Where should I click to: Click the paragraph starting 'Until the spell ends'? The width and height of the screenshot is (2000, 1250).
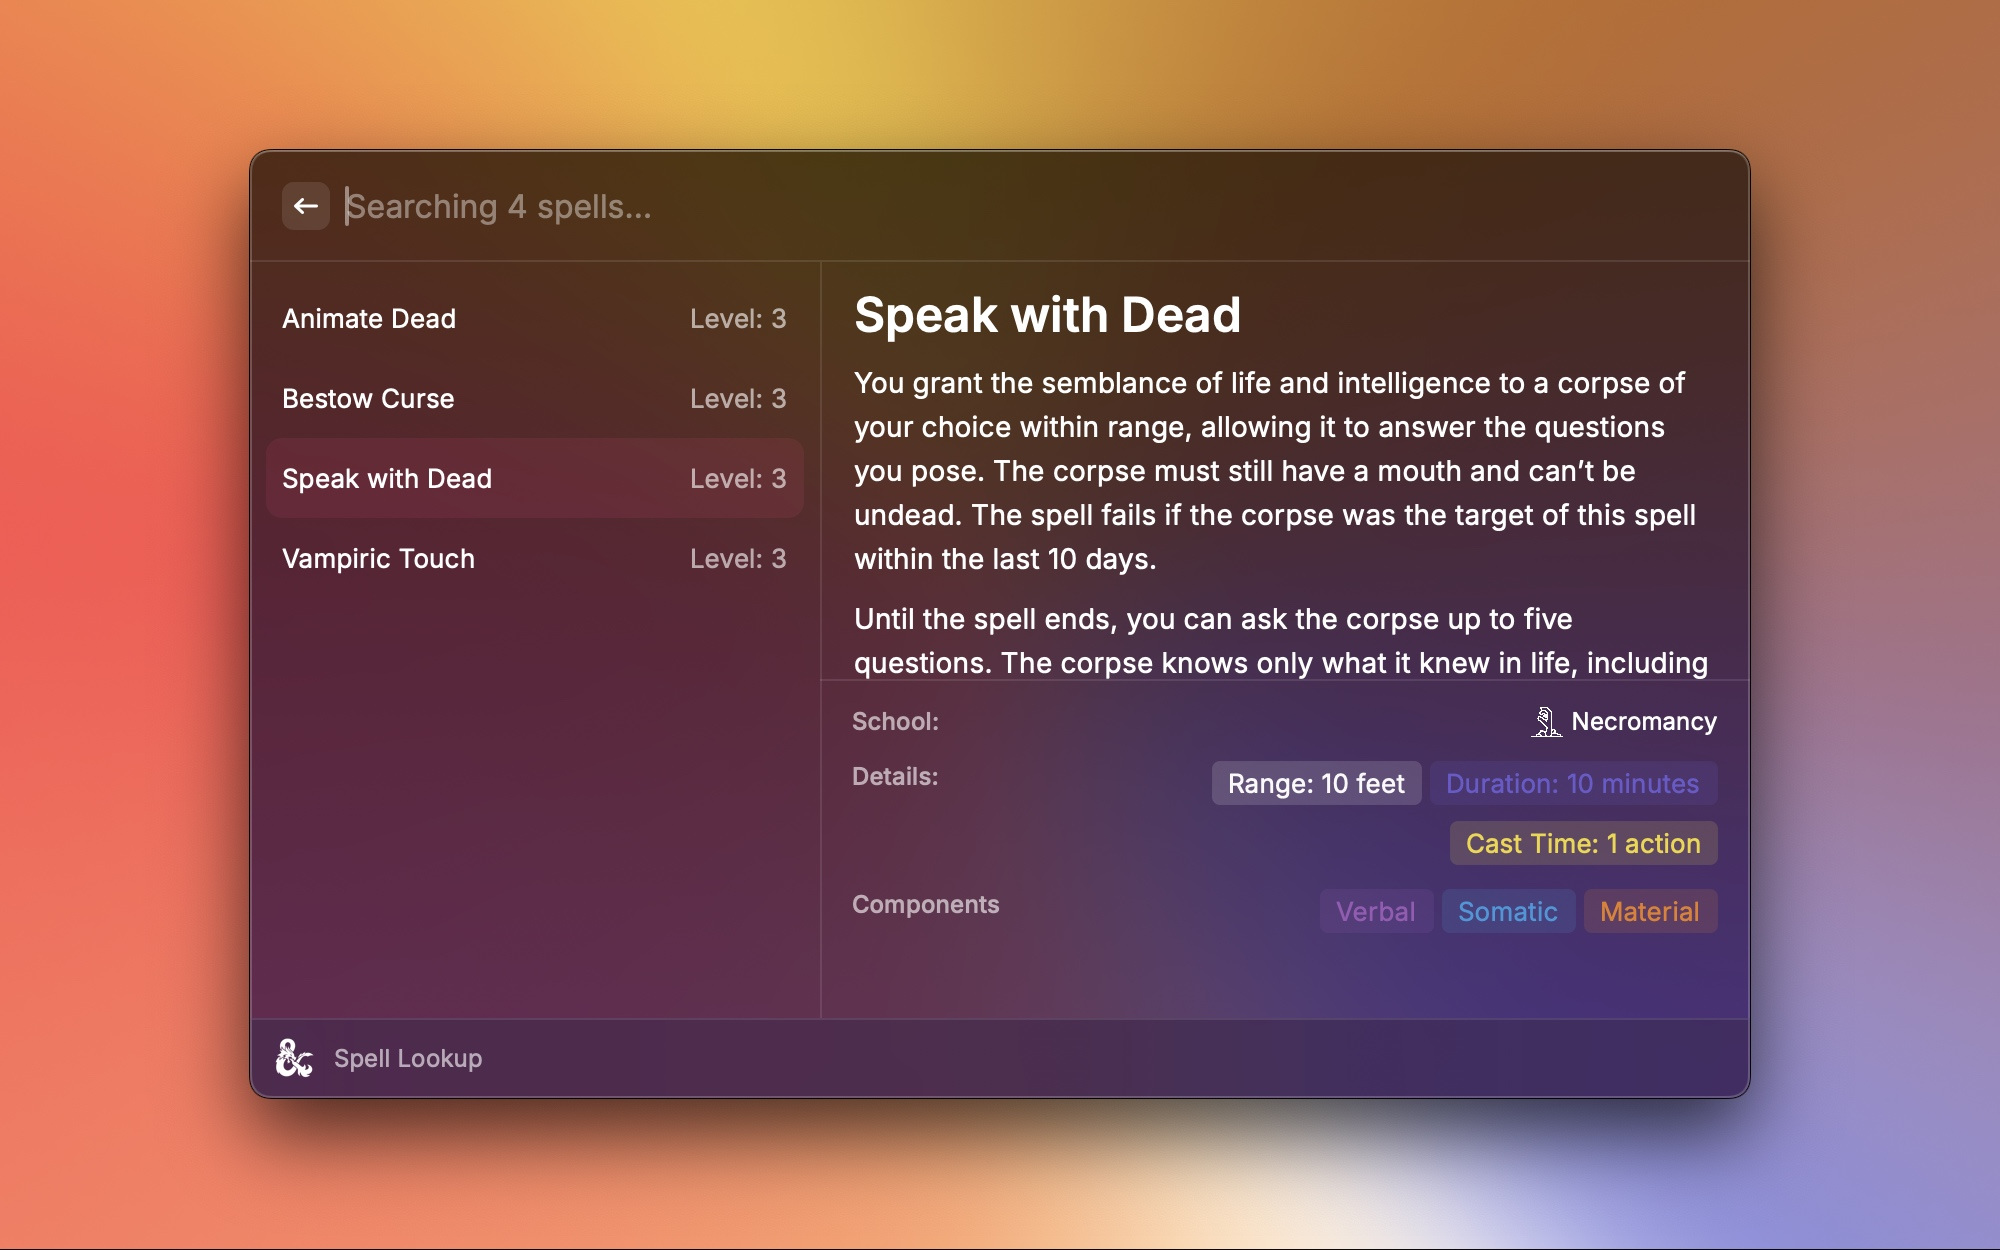click(1281, 640)
